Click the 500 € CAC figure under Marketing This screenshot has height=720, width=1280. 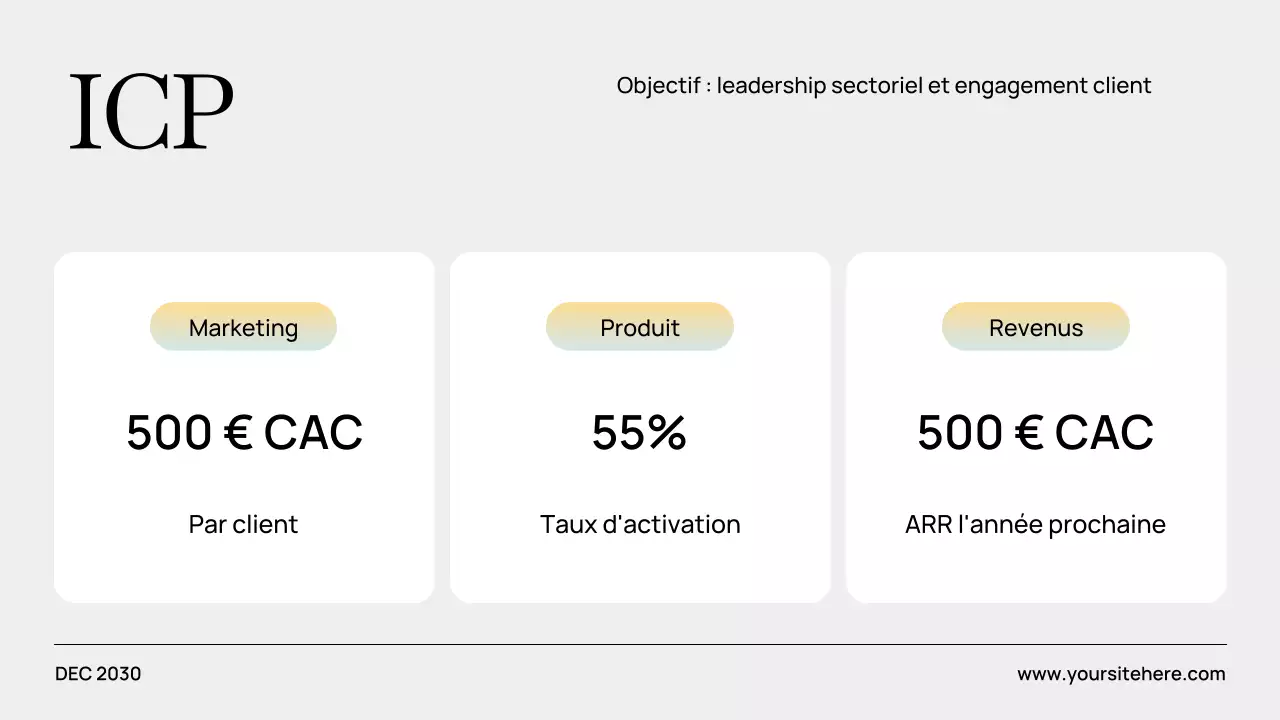[244, 432]
